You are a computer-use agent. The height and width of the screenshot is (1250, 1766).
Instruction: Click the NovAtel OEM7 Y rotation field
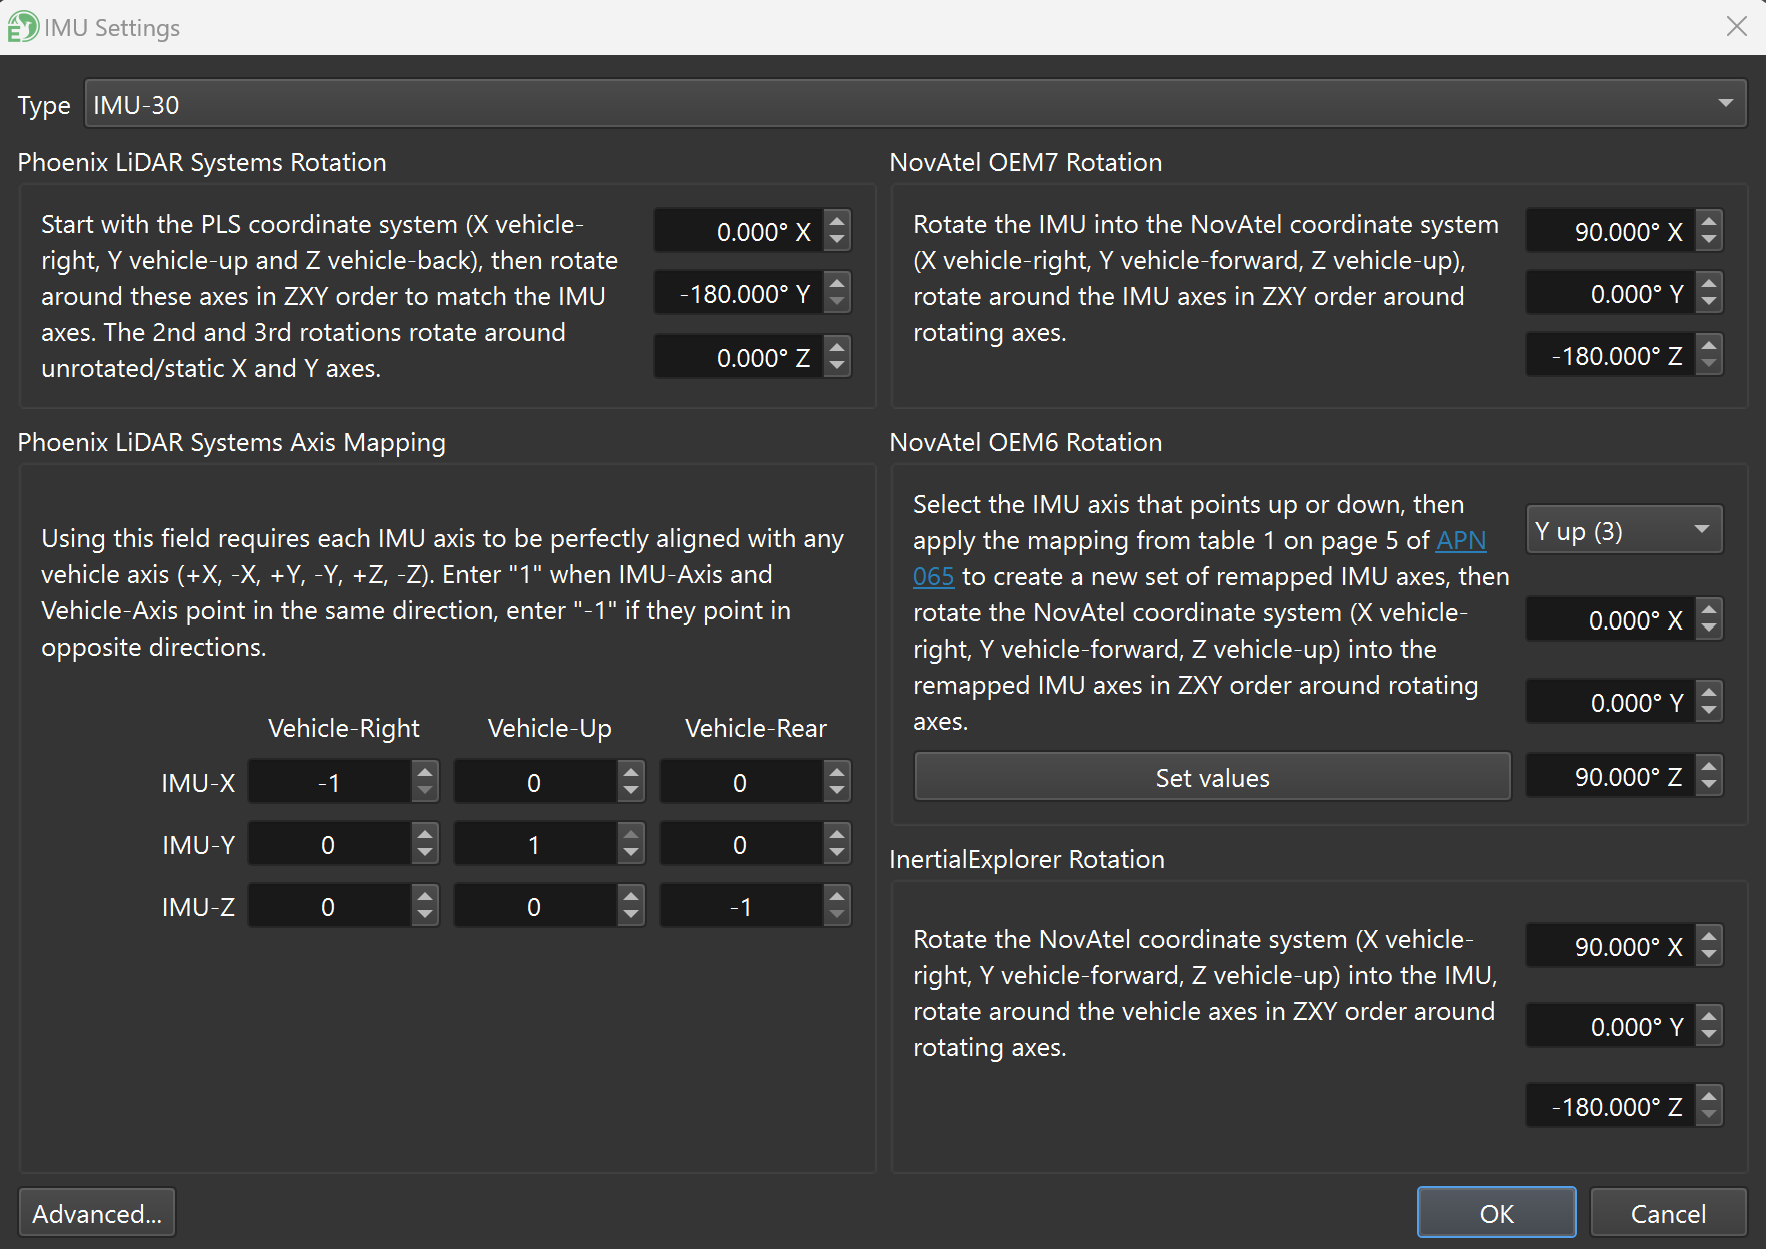(1609, 294)
